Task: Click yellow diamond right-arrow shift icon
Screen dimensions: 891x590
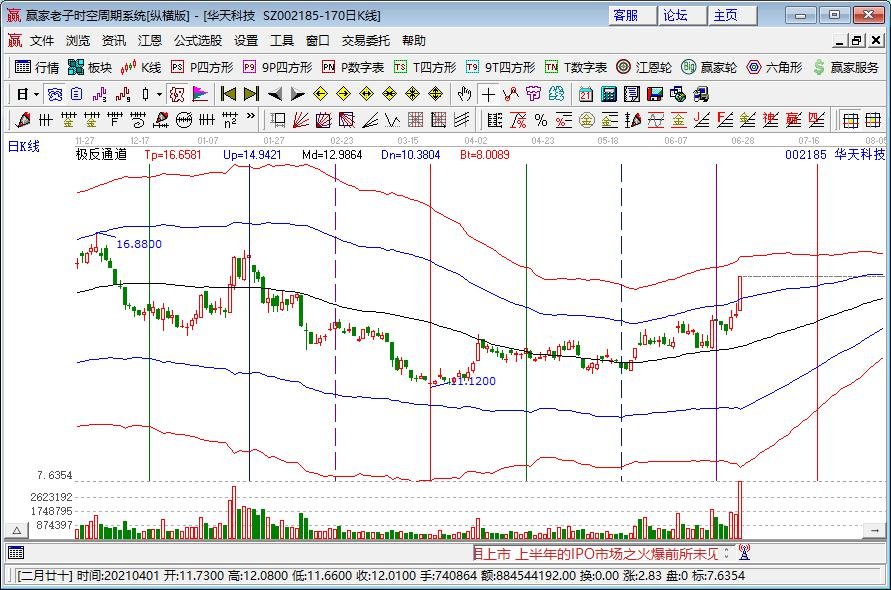Action: (343, 94)
